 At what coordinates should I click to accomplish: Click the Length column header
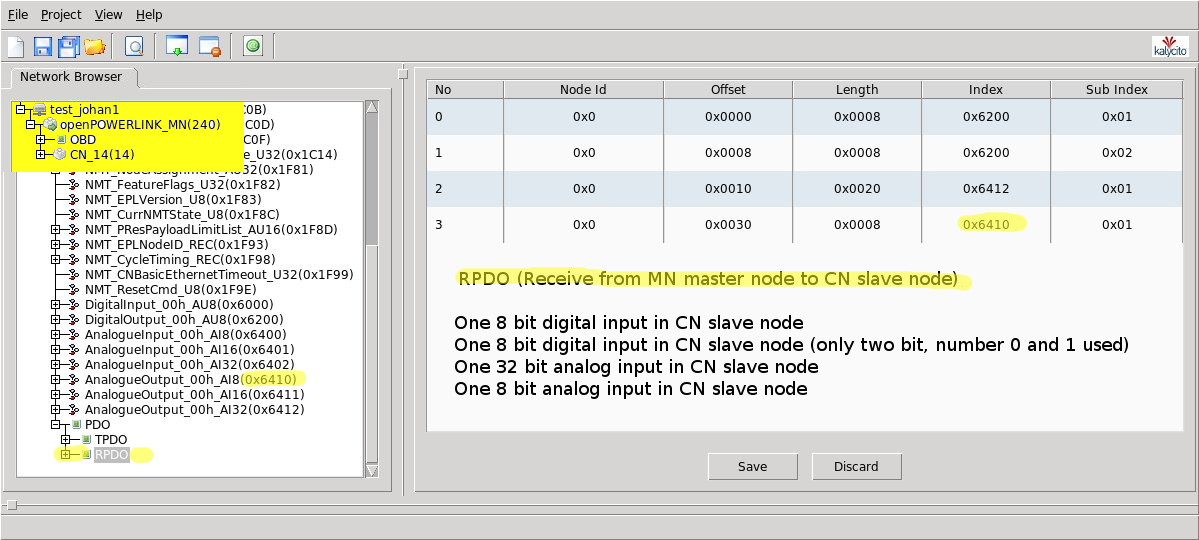tap(857, 89)
